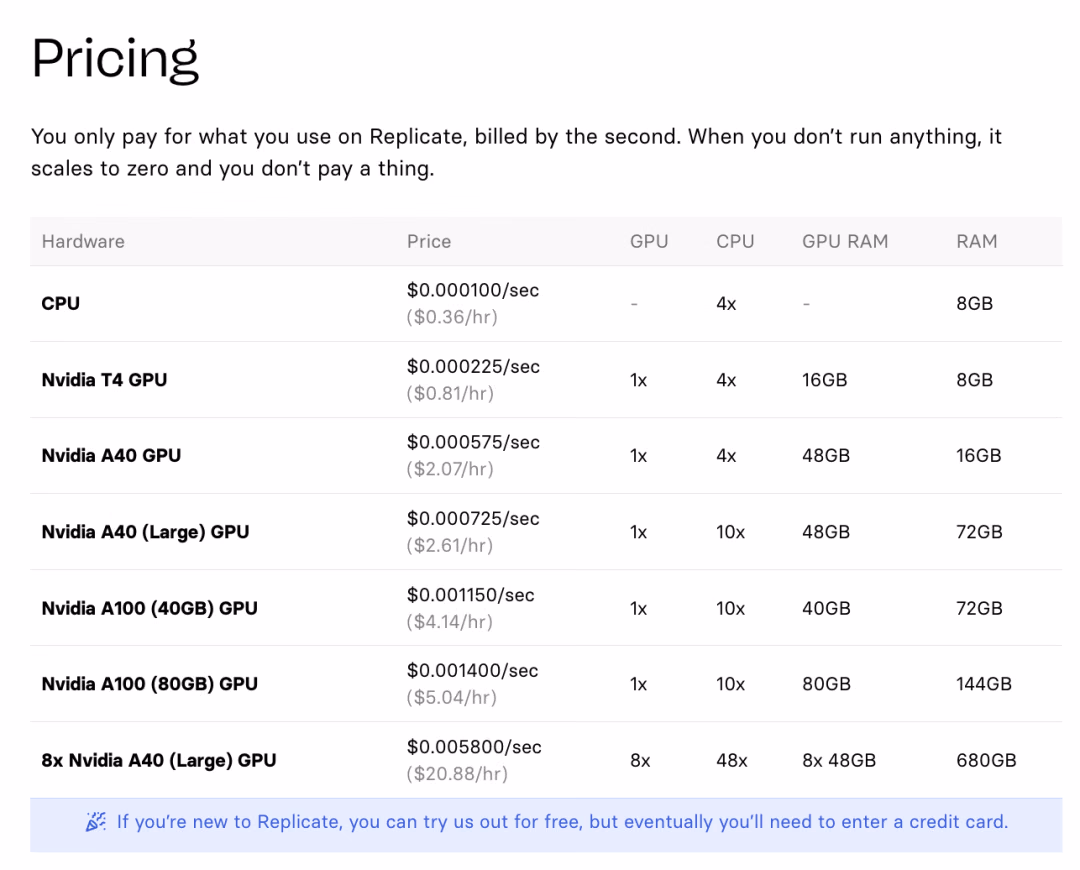Select the ($2.61/hr) hourly rate
1080x870 pixels.
pyautogui.click(x=450, y=546)
